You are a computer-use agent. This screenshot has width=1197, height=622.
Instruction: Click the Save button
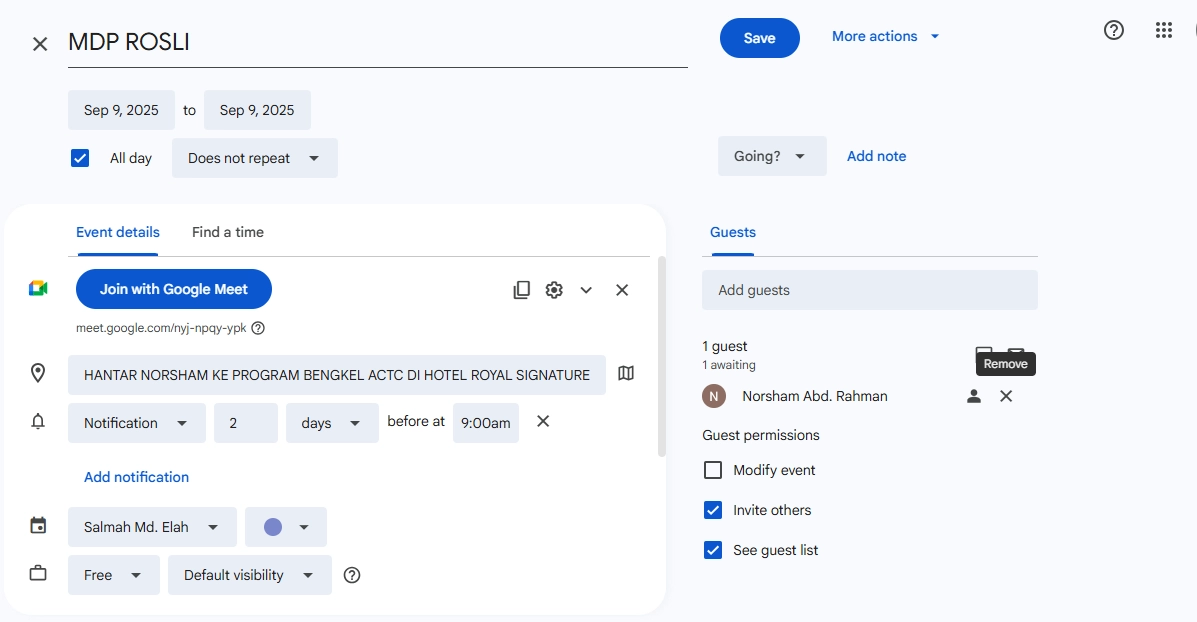pyautogui.click(x=759, y=38)
